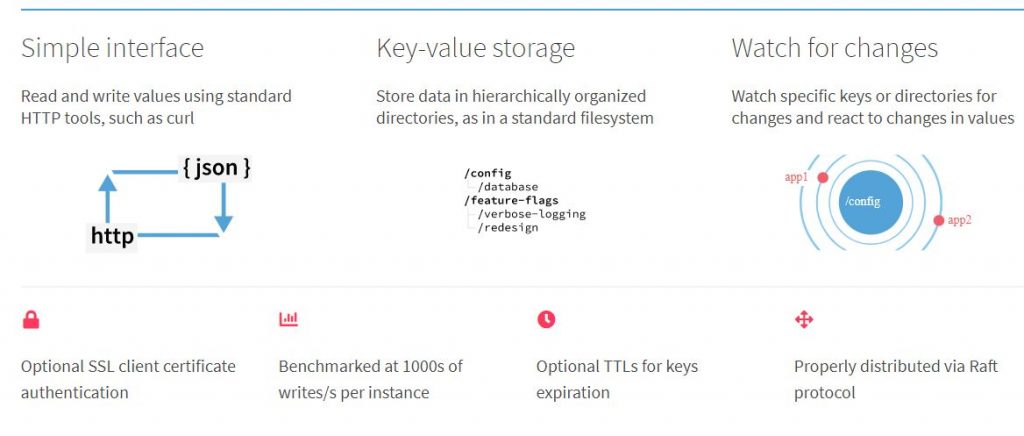1024x436 pixels.
Task: Click the Key-value storage heading
Action: [475, 48]
